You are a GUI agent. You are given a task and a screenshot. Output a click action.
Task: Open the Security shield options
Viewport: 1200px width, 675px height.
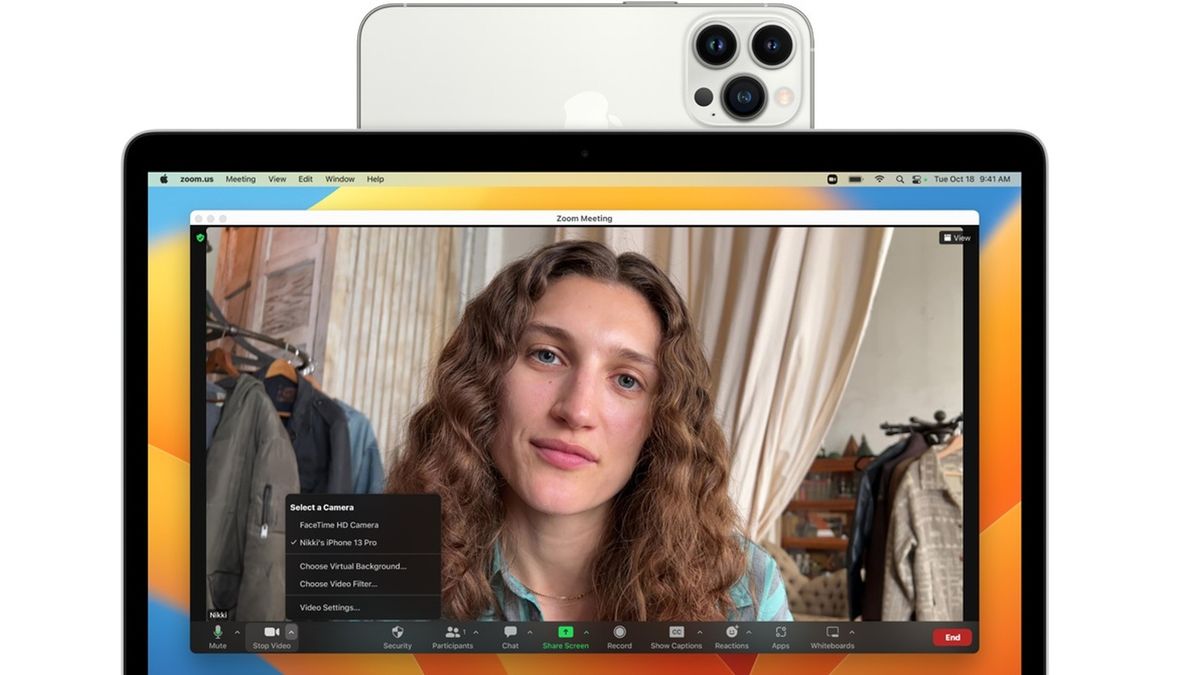click(x=397, y=637)
